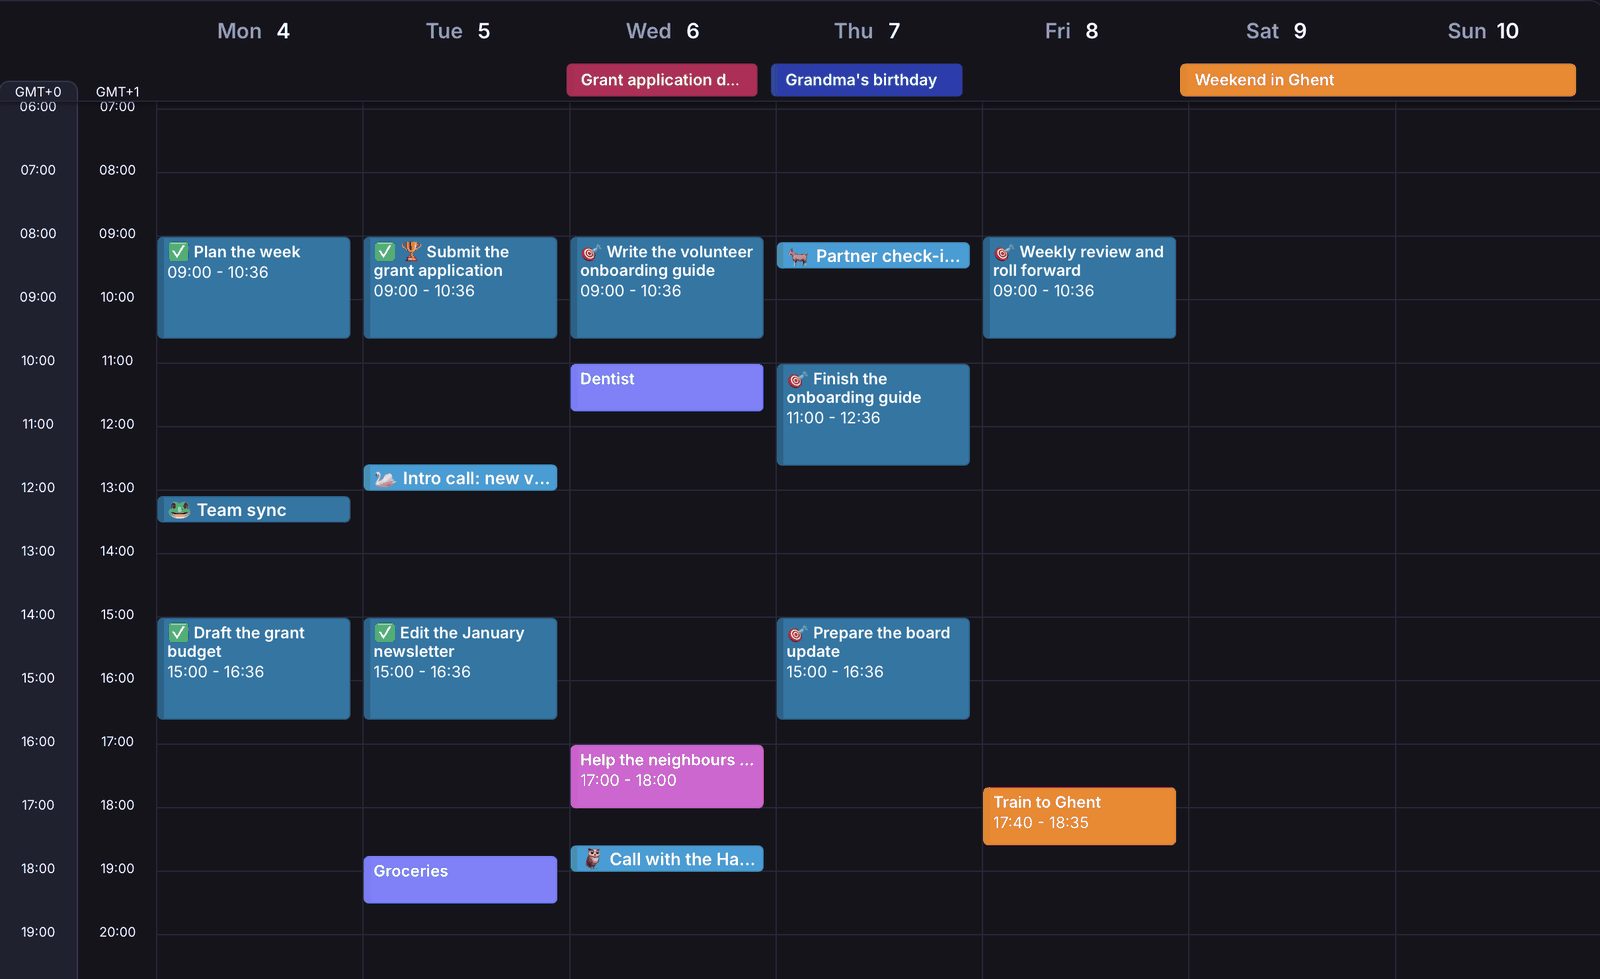The width and height of the screenshot is (1600, 979).
Task: Click 17:40 - 18:35 train time text
Action: [x=1041, y=823]
